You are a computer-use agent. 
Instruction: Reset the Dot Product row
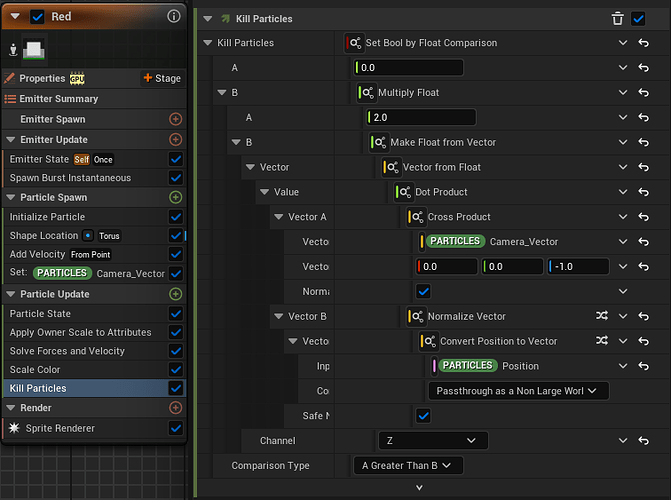pos(644,192)
